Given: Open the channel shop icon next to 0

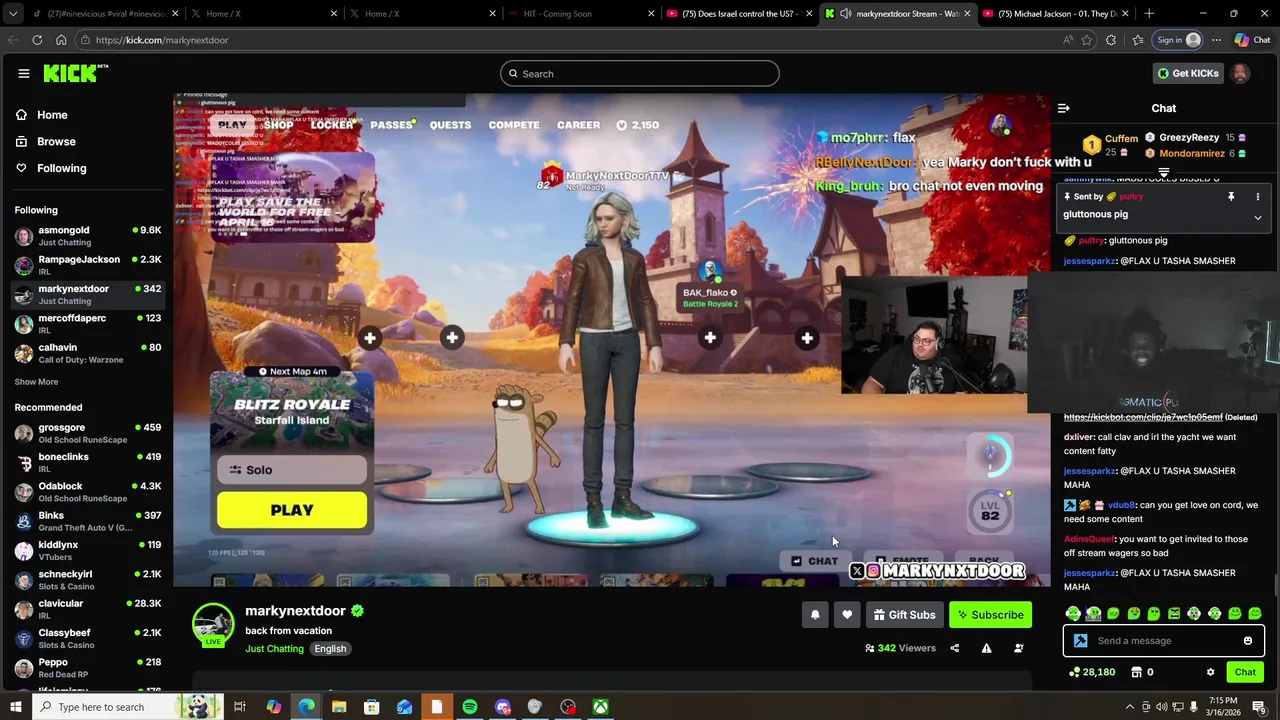Looking at the screenshot, I should pyautogui.click(x=1136, y=672).
